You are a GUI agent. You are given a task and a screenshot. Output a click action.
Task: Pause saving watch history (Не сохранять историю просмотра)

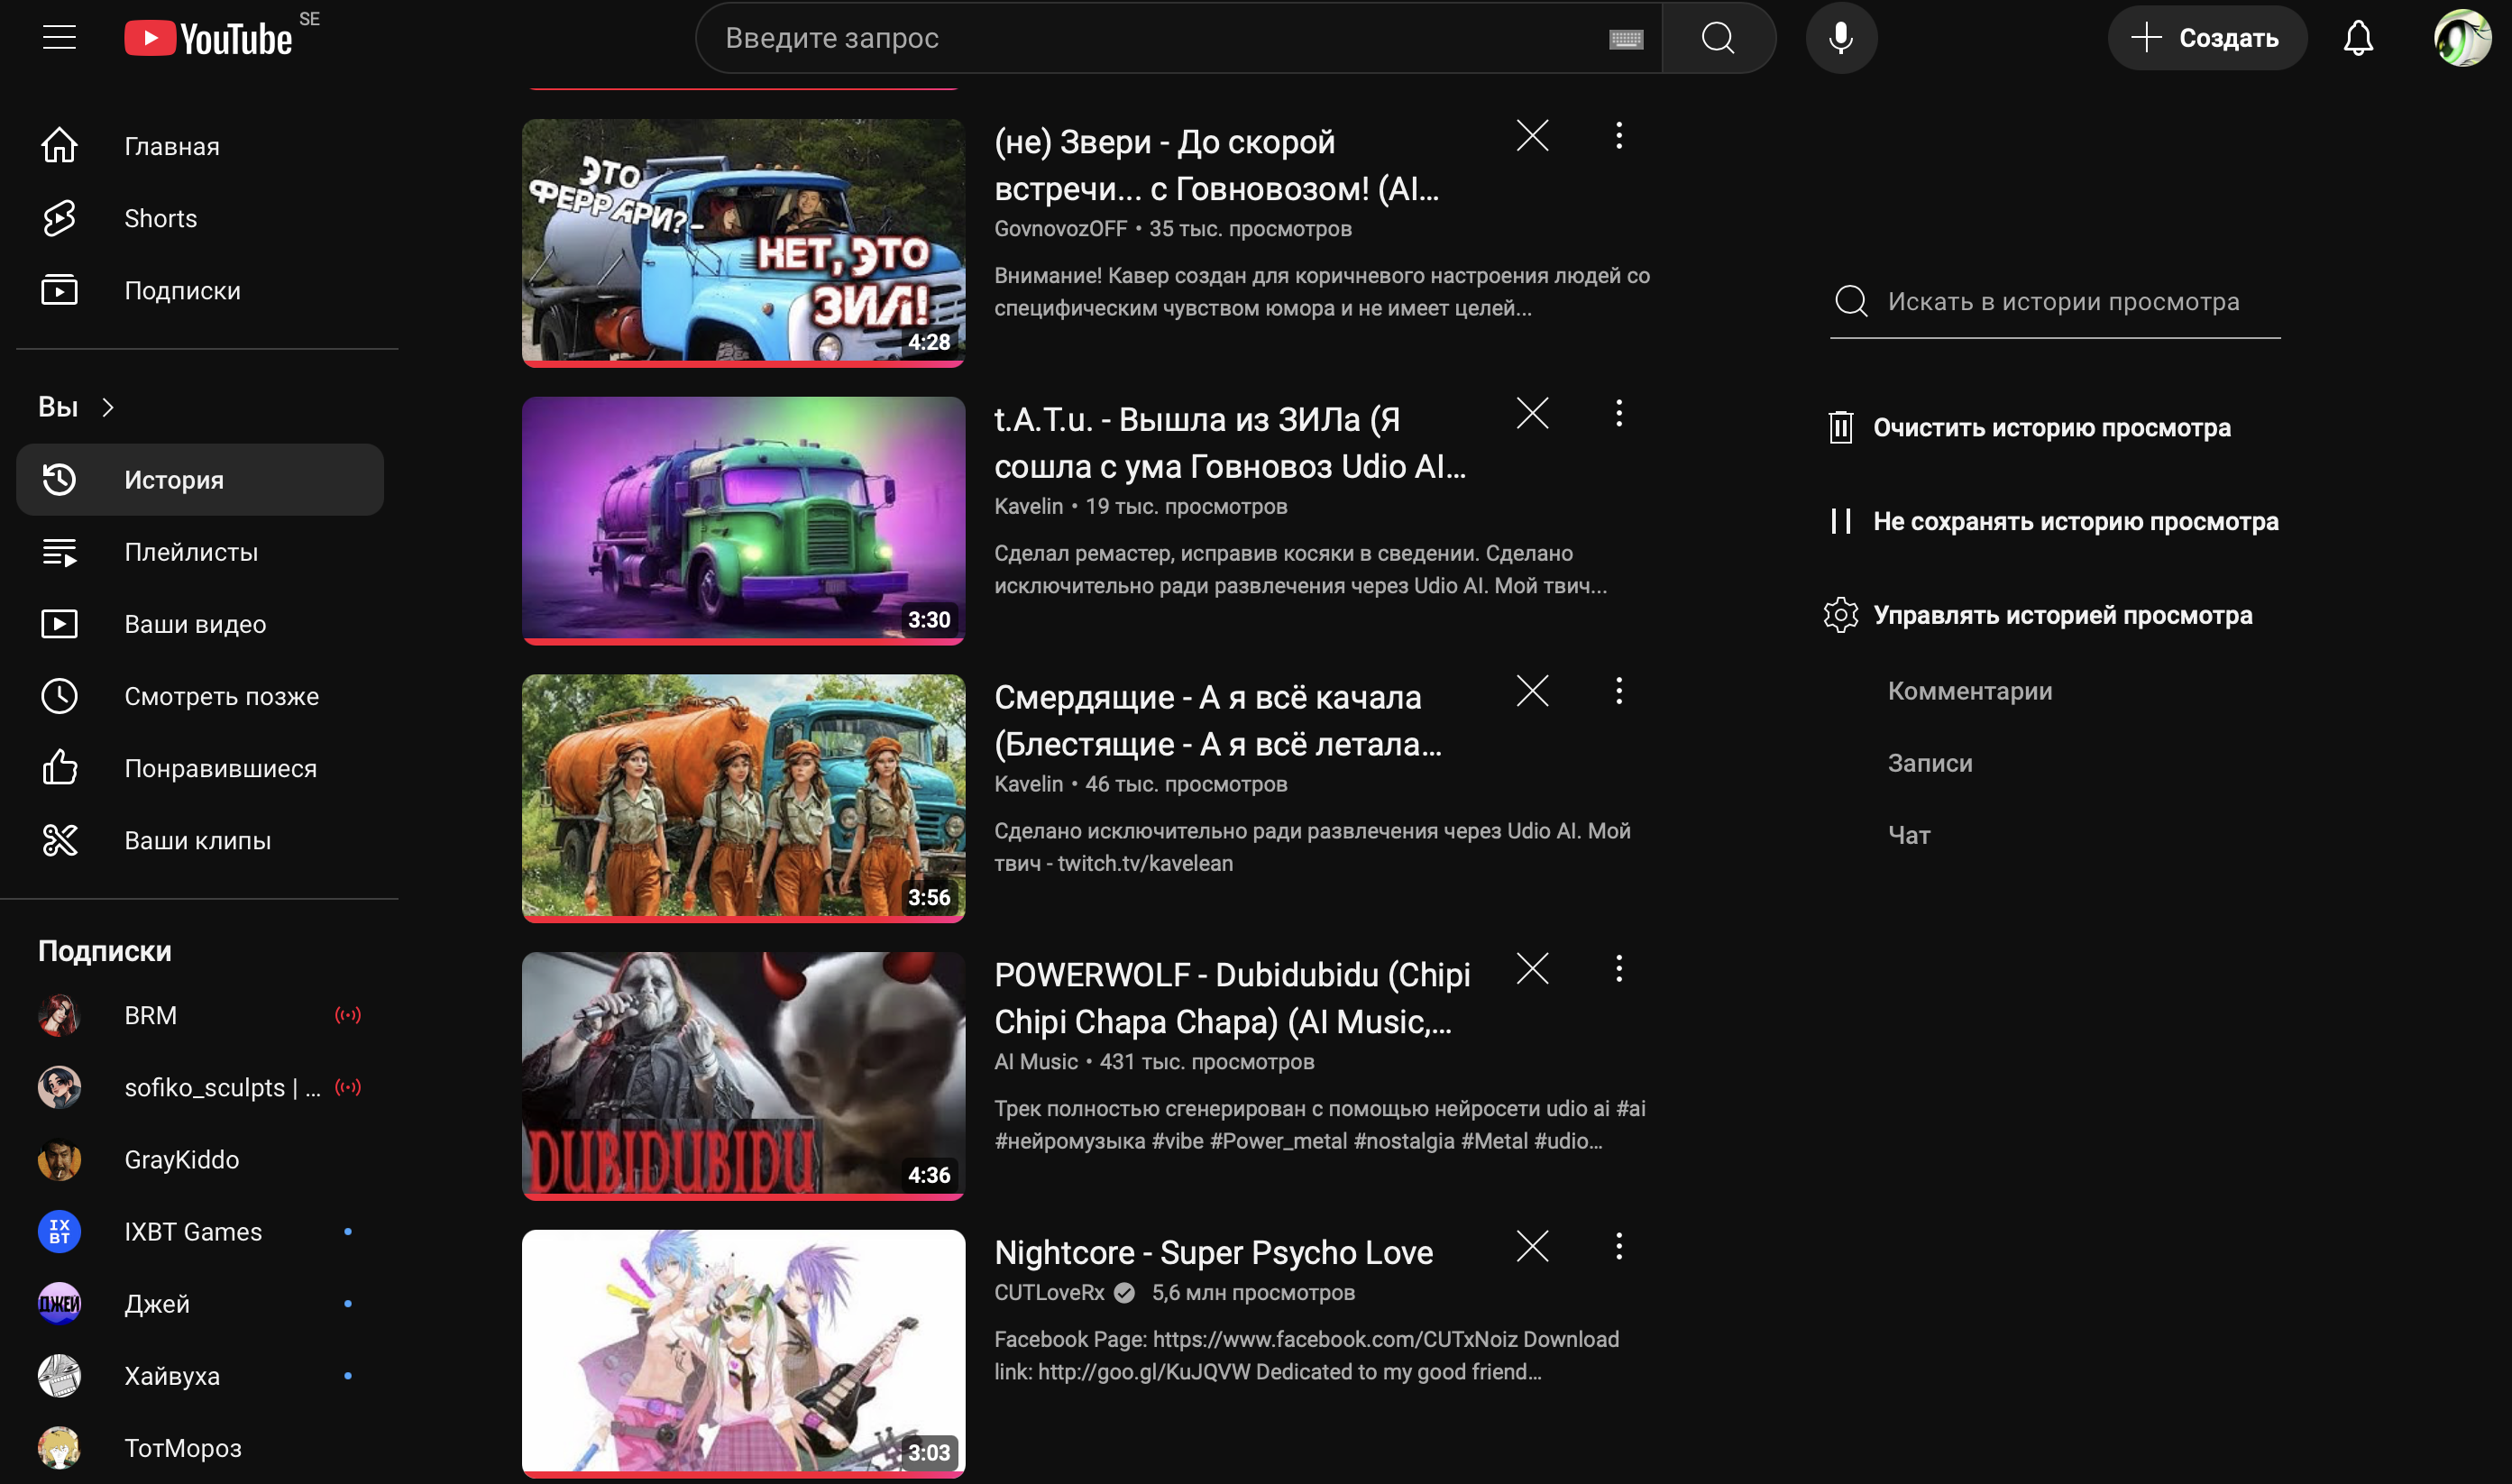[2075, 521]
